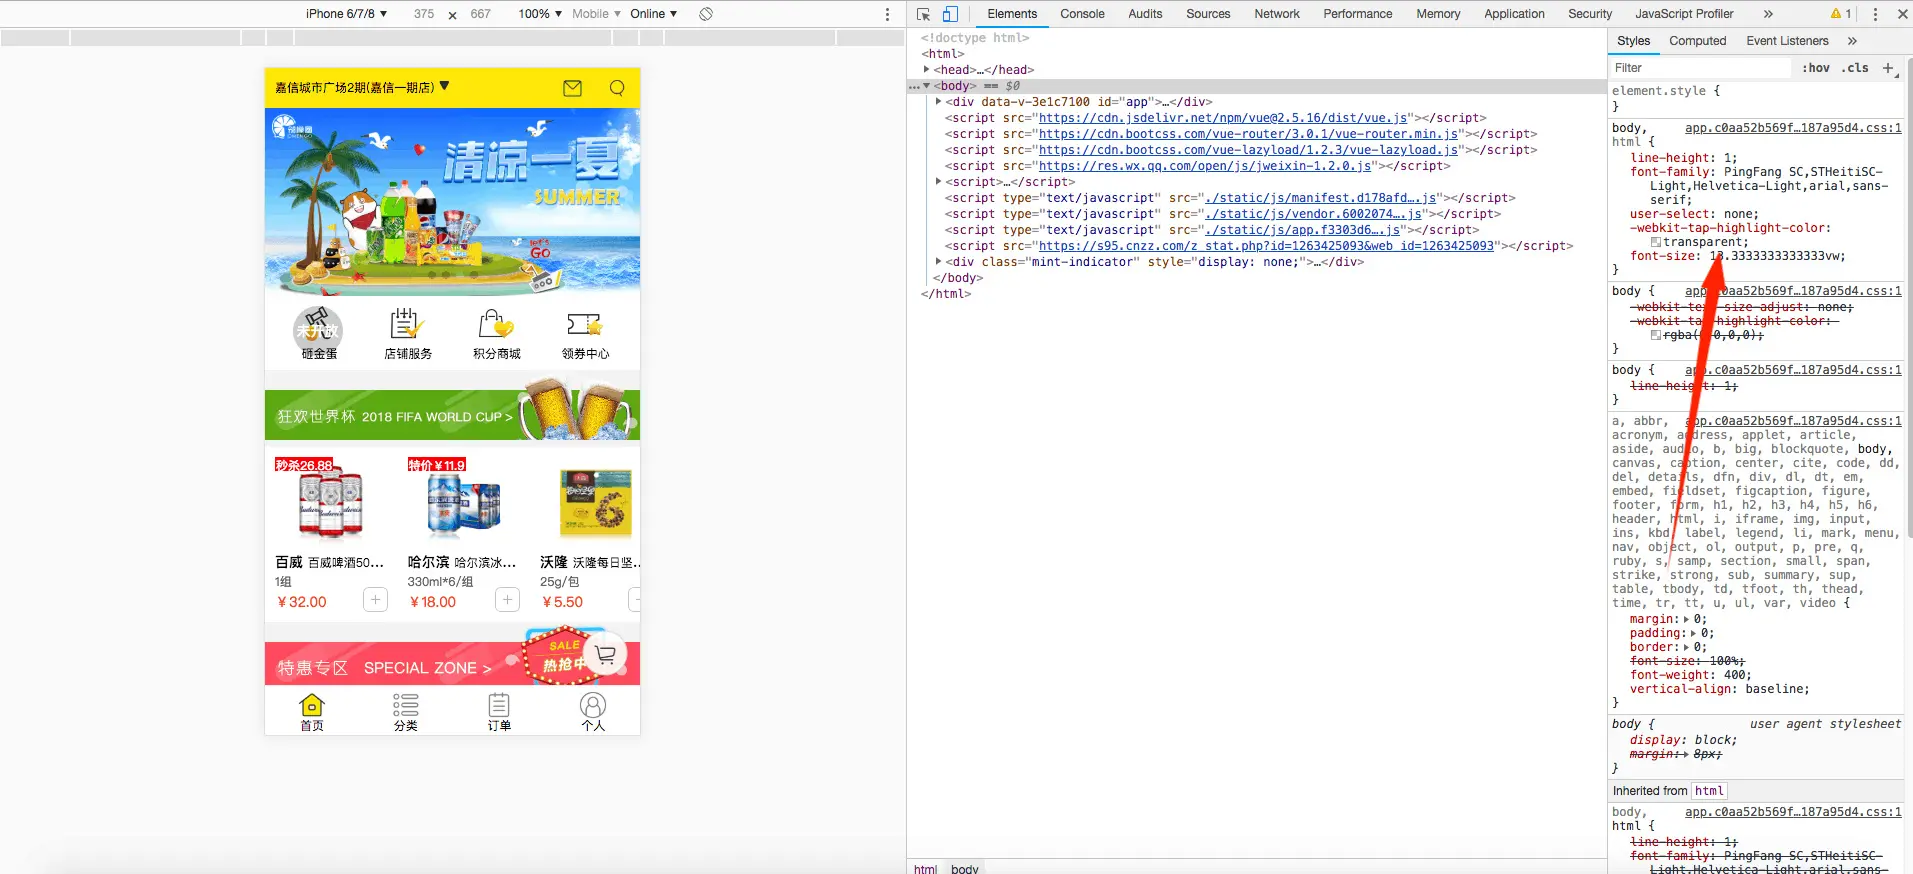Click the transparent color swatch
1913x874 pixels.
(1656, 242)
